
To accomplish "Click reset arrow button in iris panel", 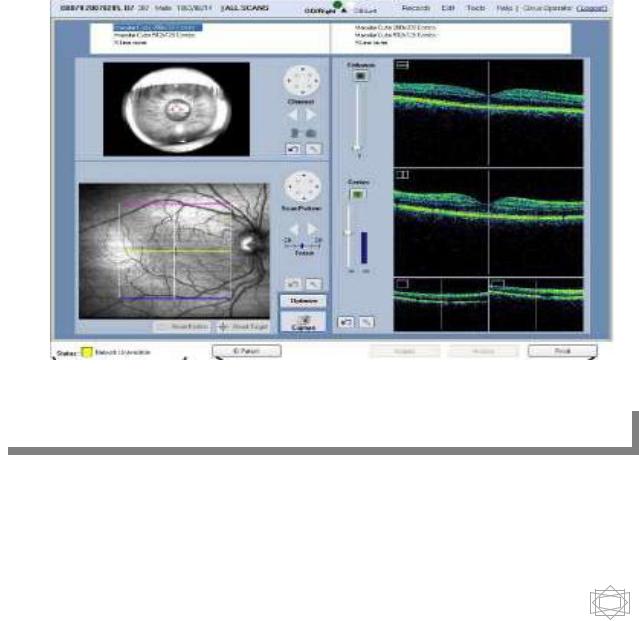I will click(x=293, y=149).
